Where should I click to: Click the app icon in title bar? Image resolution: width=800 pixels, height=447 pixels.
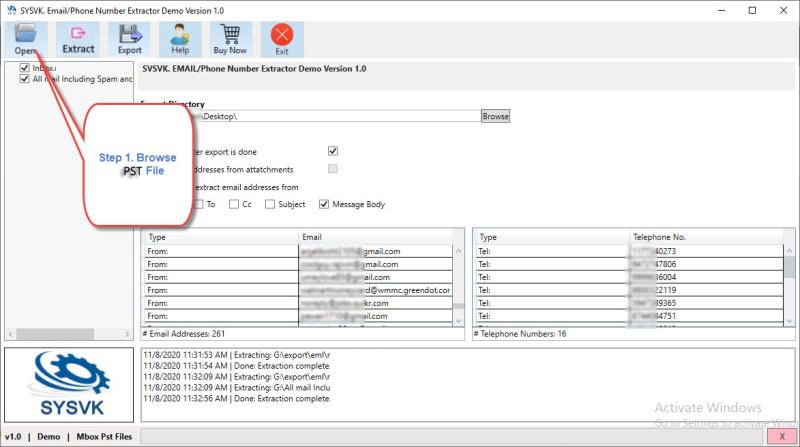coord(11,10)
